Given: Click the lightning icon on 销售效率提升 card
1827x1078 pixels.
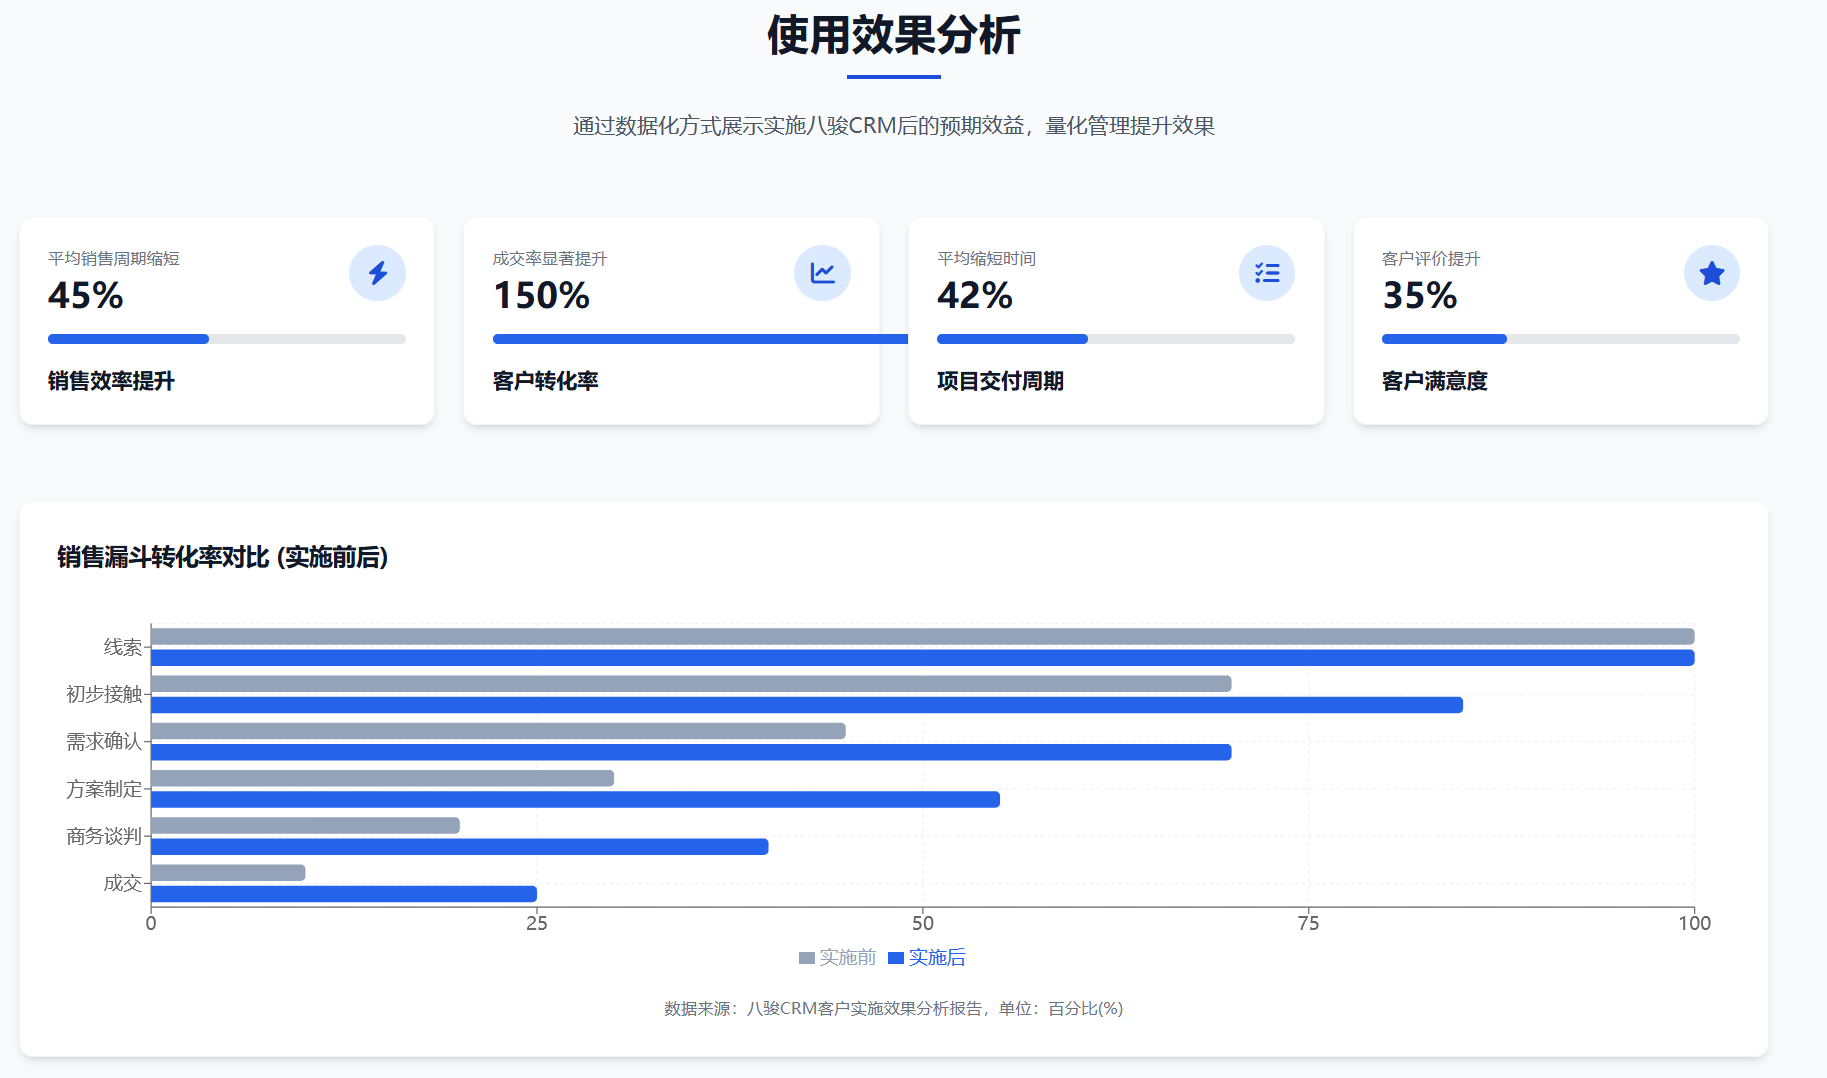Looking at the screenshot, I should click(377, 272).
